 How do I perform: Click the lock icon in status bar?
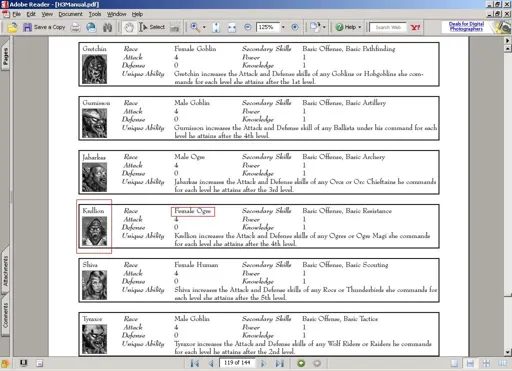tap(5, 363)
